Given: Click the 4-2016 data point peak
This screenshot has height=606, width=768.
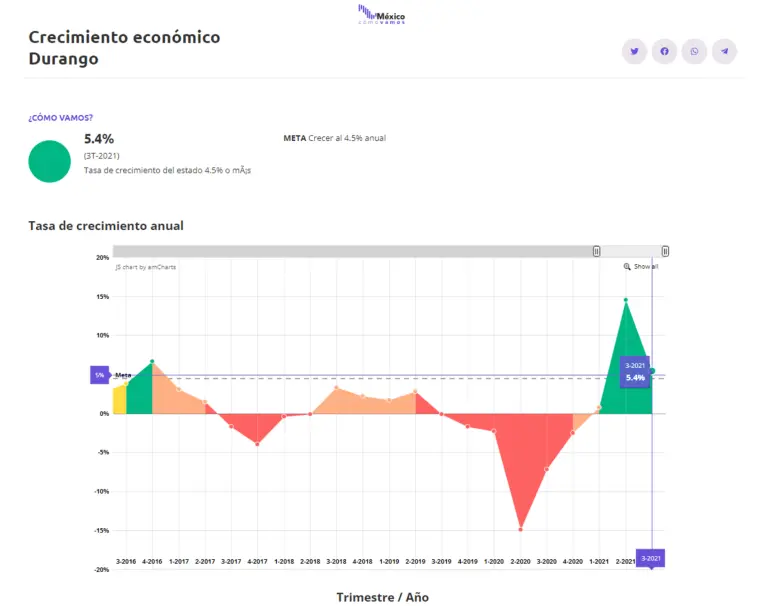Looking at the screenshot, I should click(x=152, y=361).
